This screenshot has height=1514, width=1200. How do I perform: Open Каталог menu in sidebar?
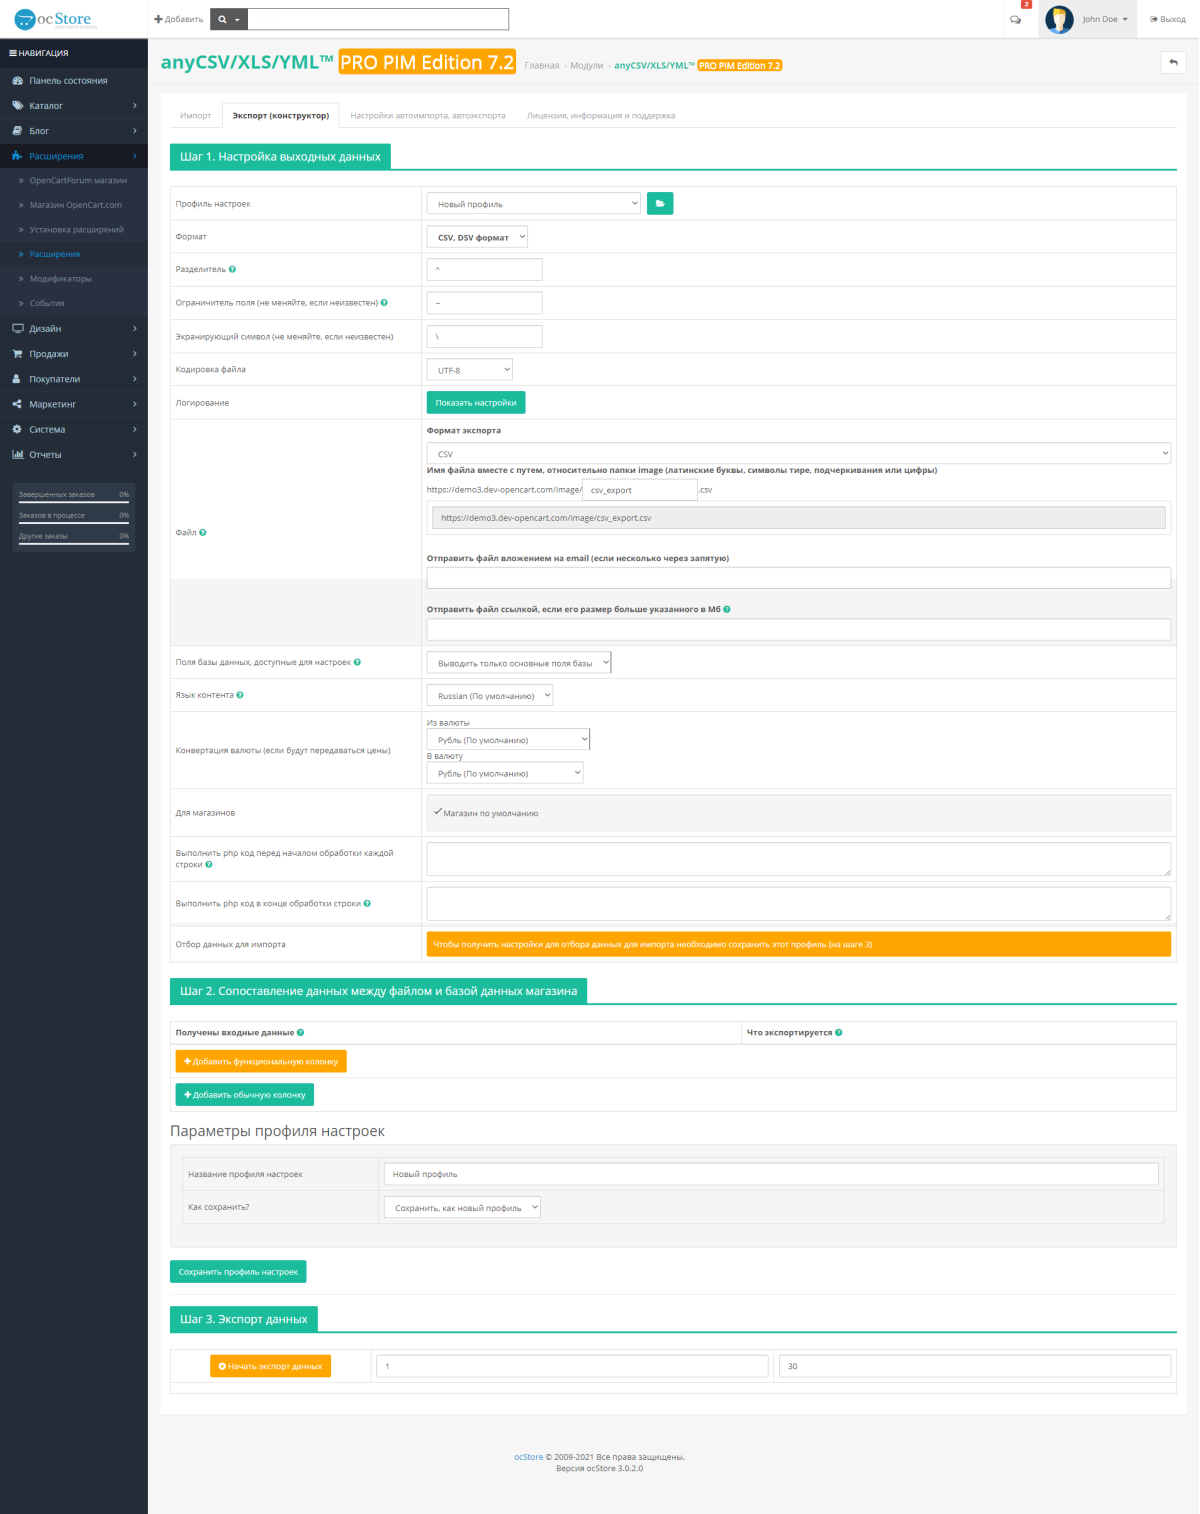point(74,105)
